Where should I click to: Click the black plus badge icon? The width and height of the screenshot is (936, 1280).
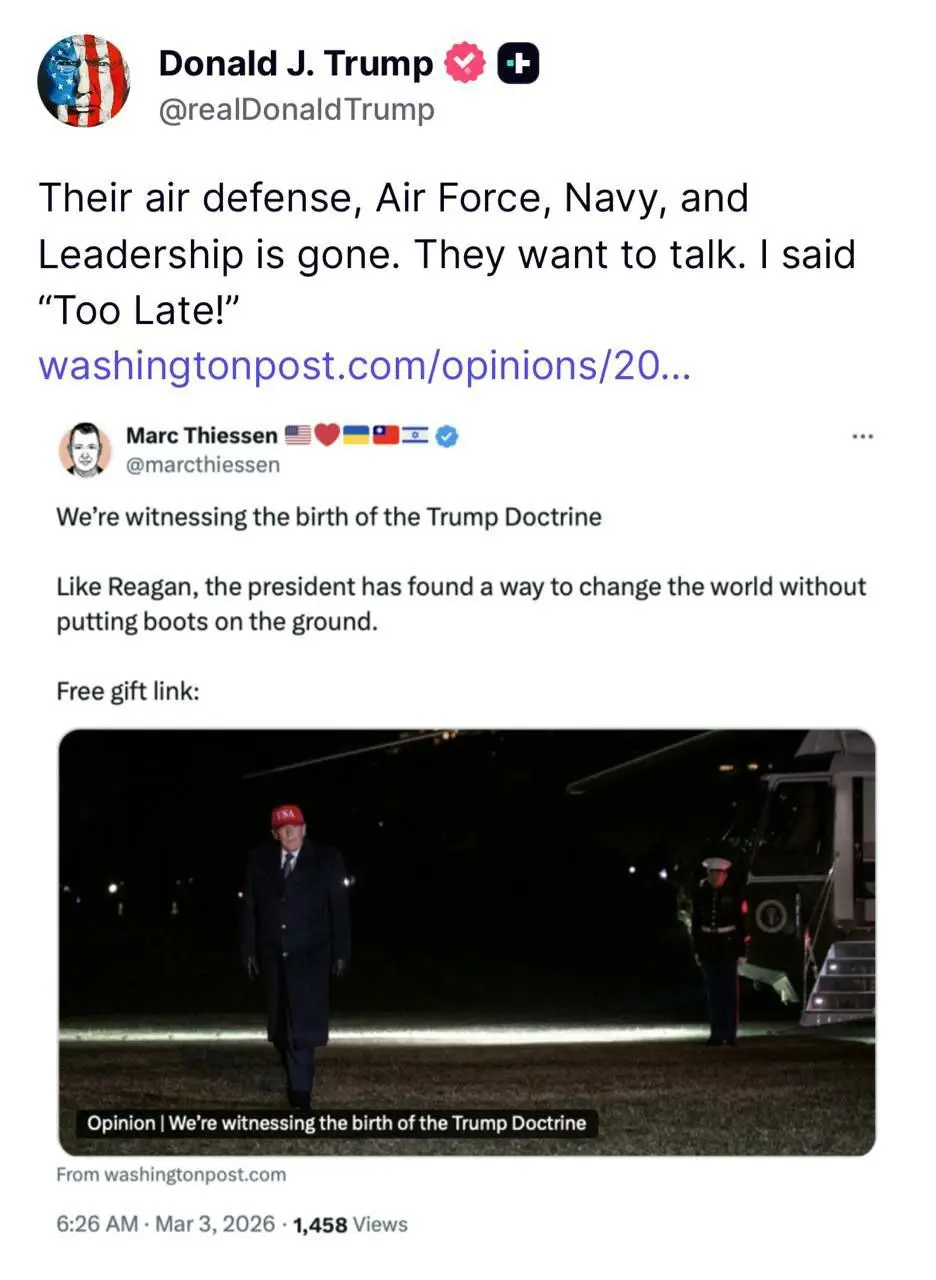(518, 64)
